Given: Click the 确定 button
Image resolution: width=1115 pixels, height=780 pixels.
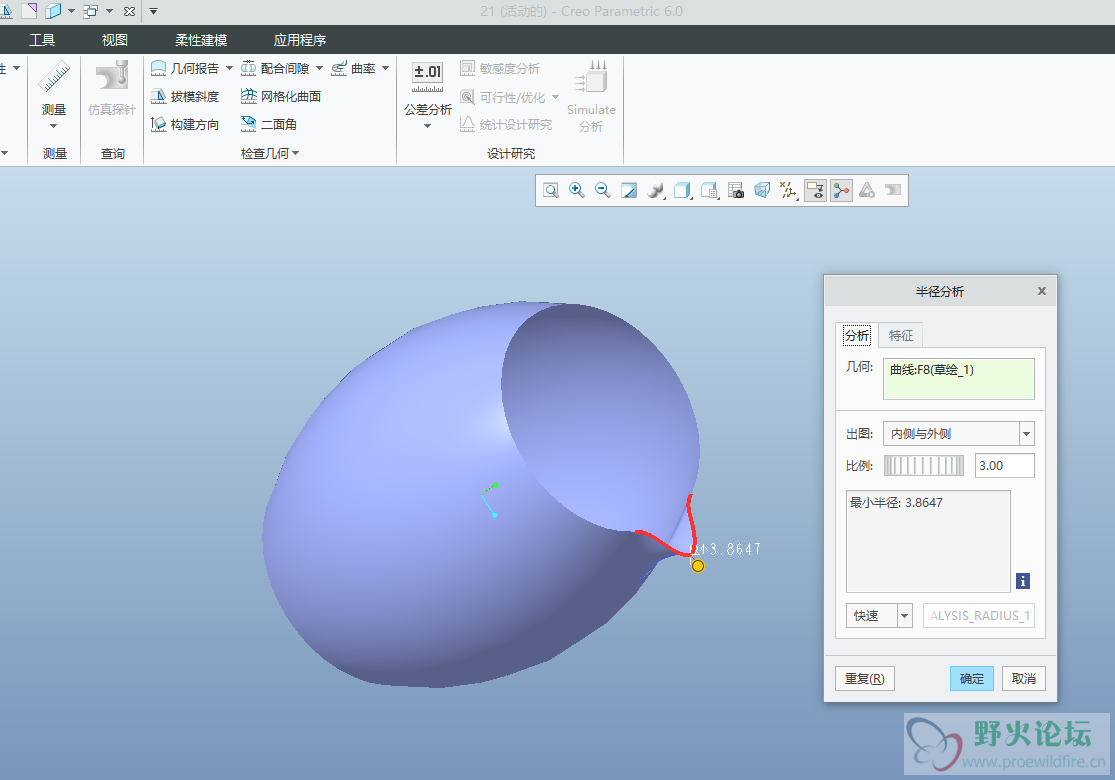Looking at the screenshot, I should (971, 678).
